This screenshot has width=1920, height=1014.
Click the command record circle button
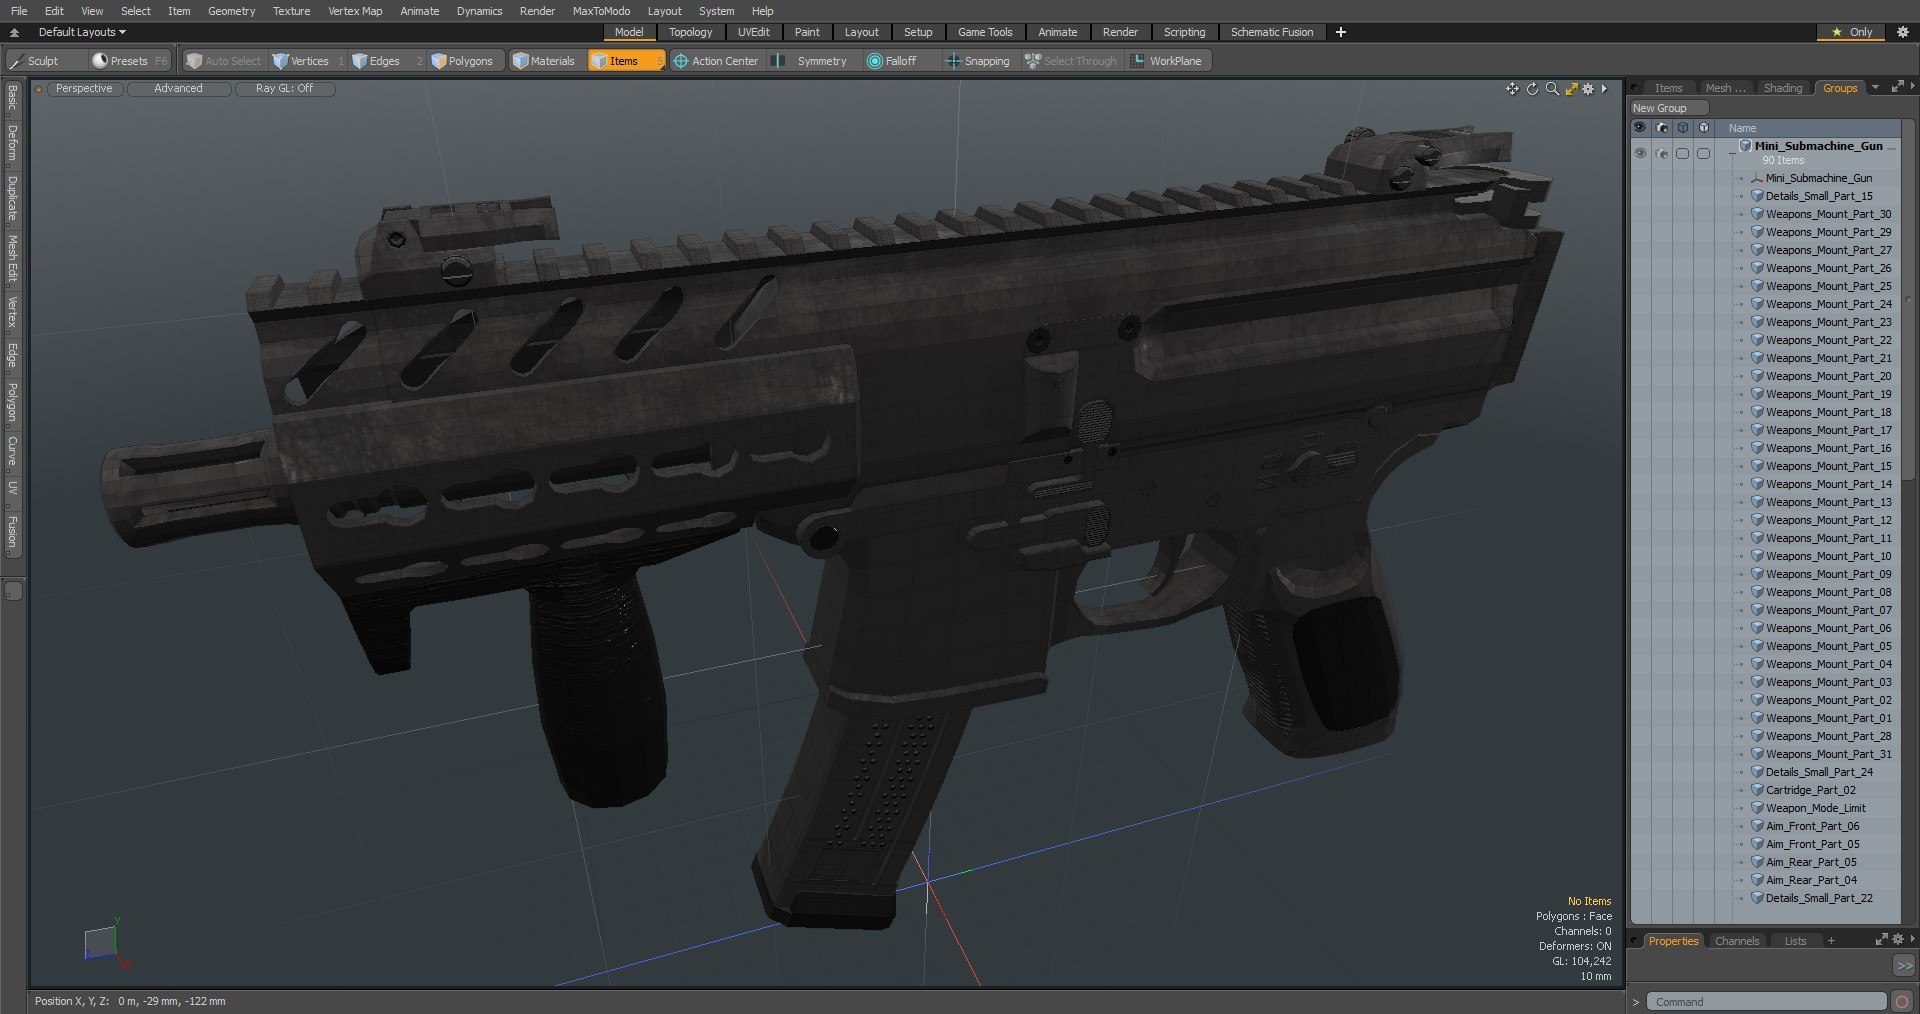[x=1902, y=1002]
